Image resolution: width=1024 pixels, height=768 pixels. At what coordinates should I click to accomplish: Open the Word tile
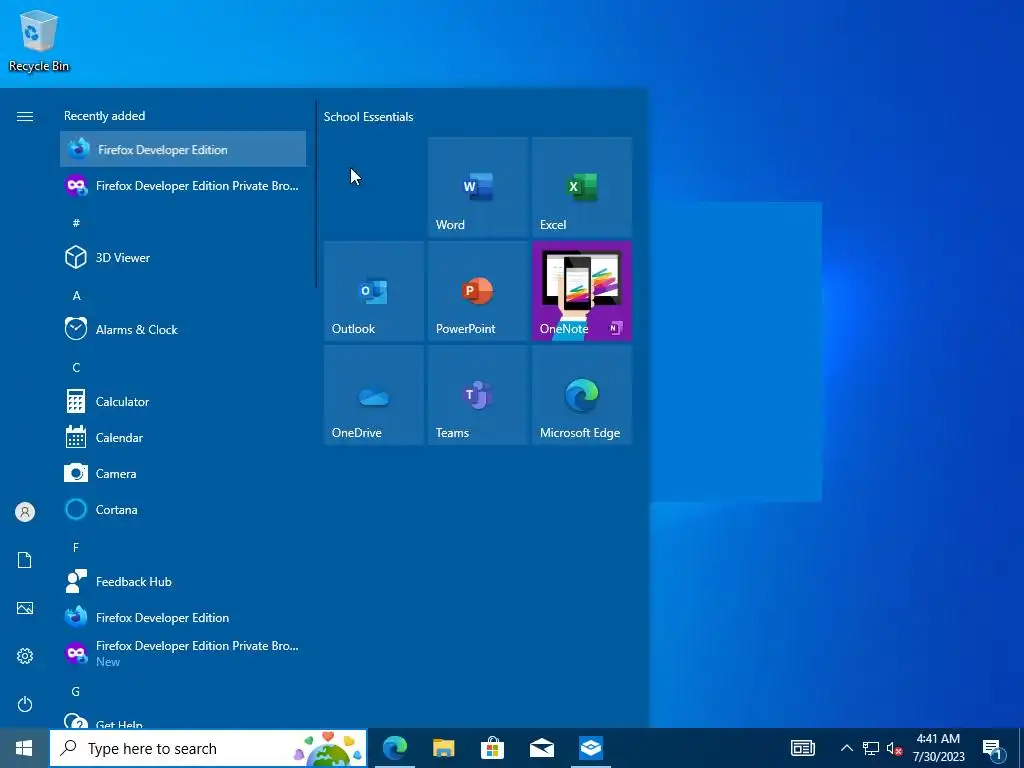point(477,187)
